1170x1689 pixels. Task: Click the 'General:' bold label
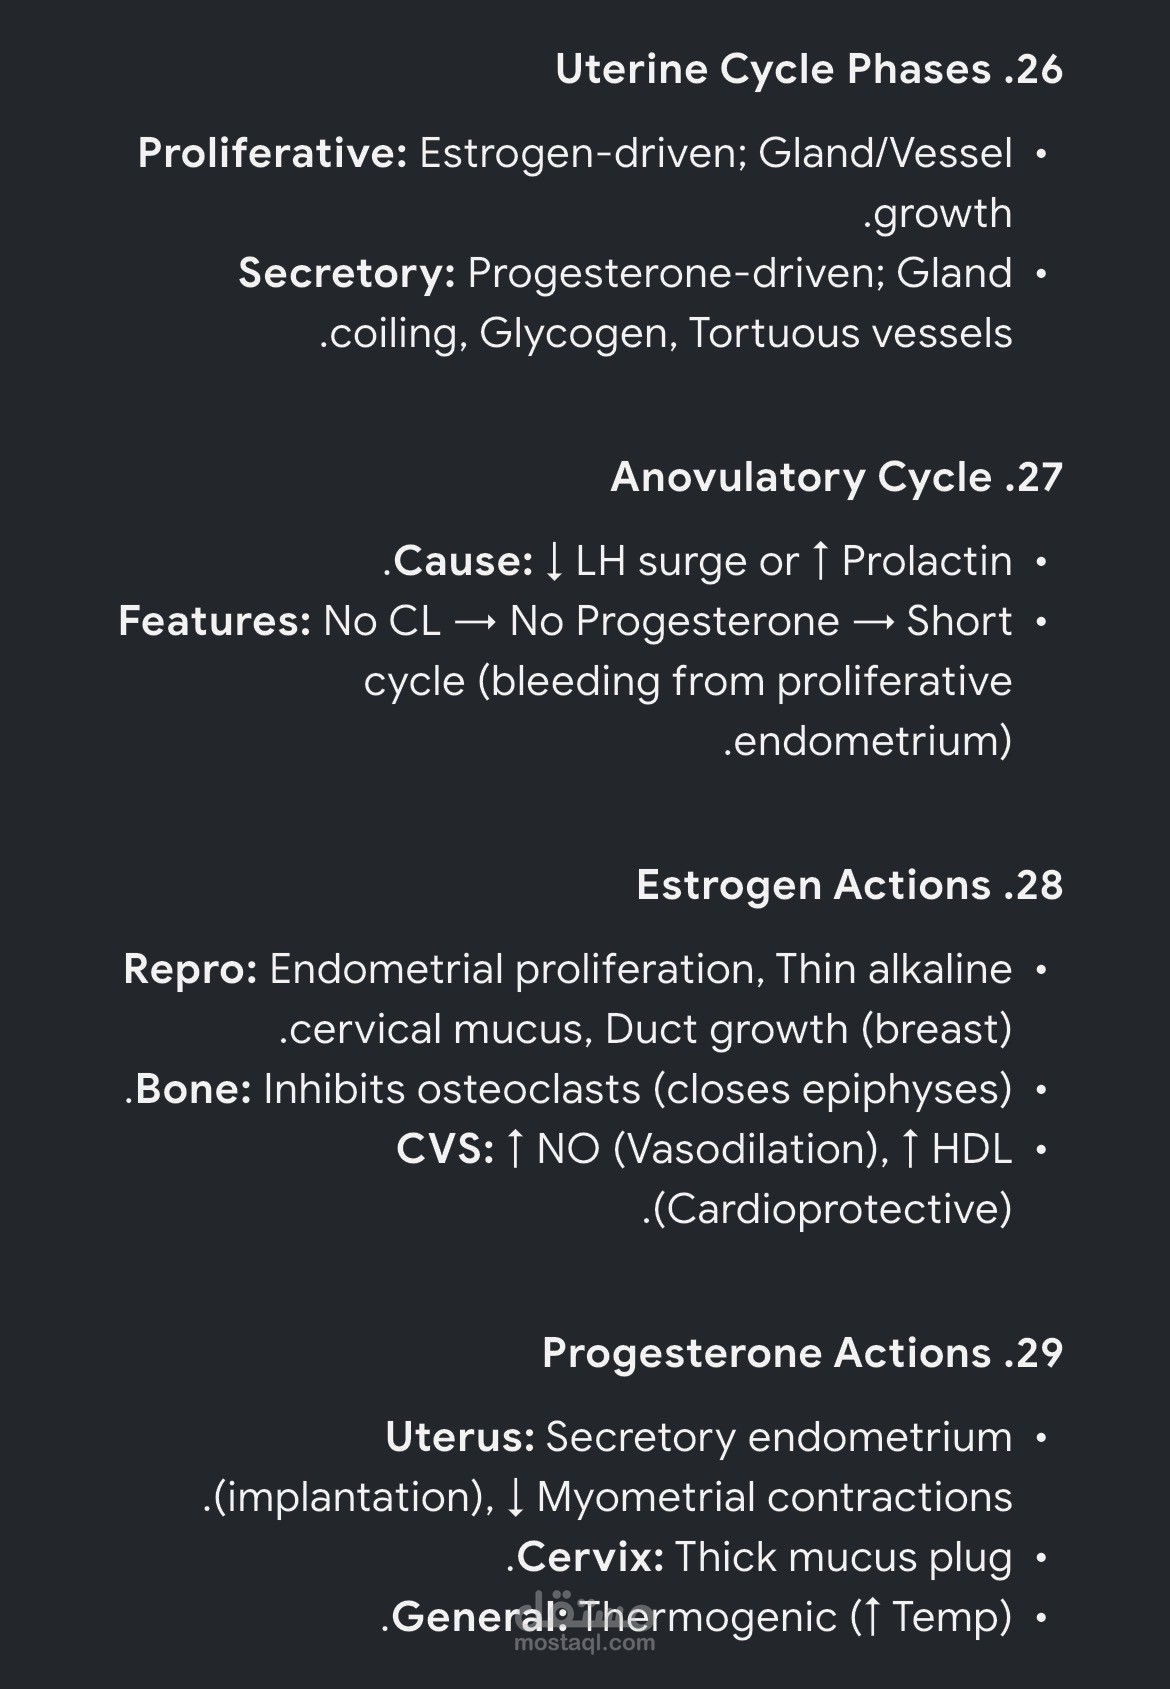480,1617
